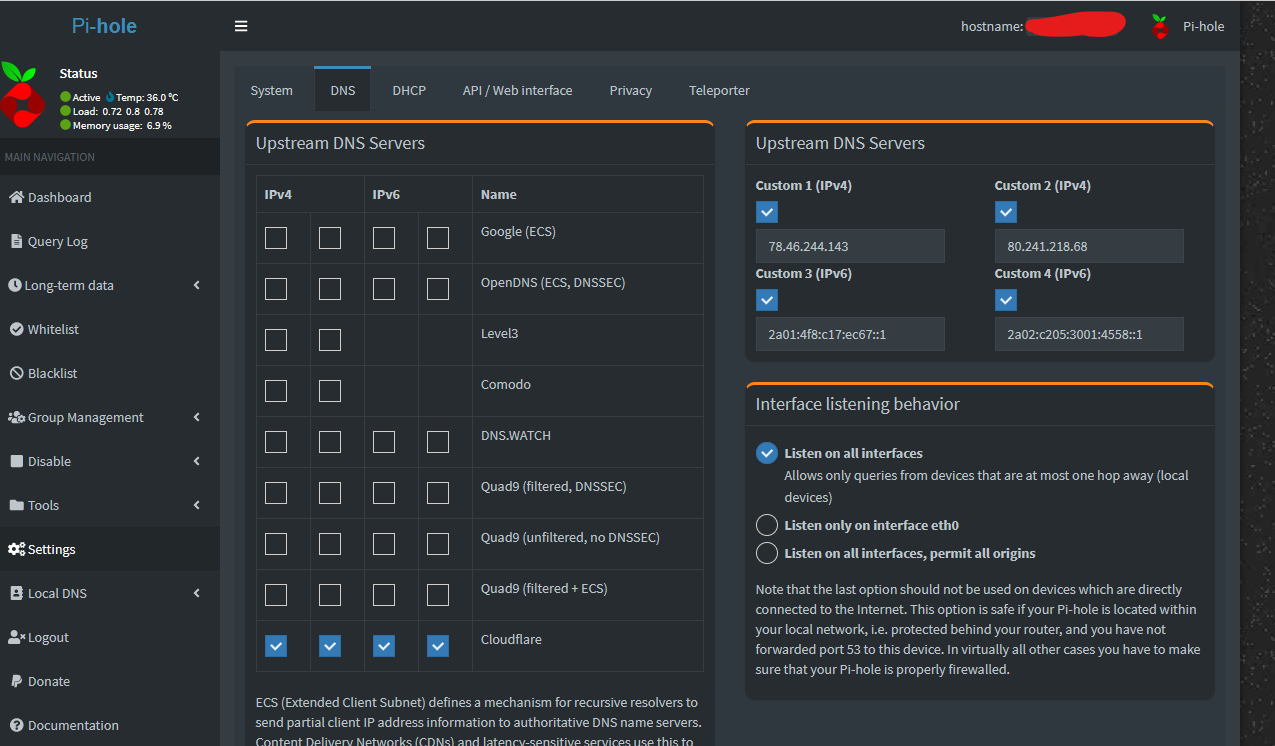
Task: Enable the first DNS.WATCH IPv6 checkbox
Action: (x=384, y=442)
